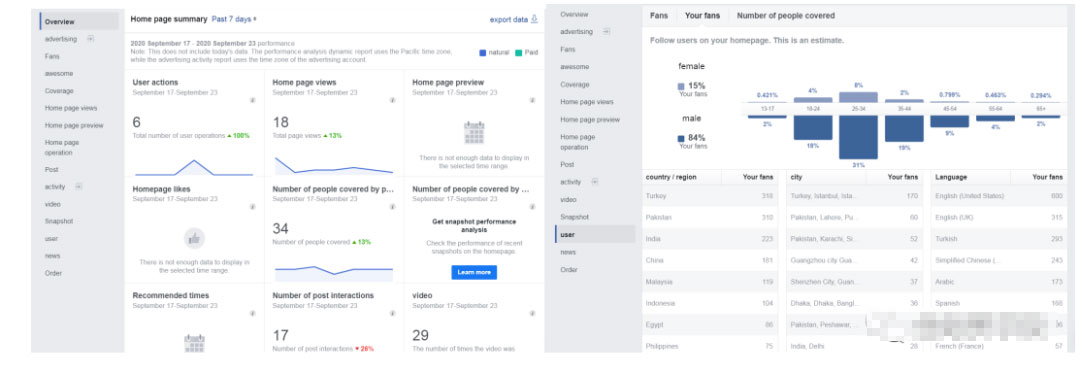
Task: Open Coverage in the Home page summary sidebar
Action: (x=59, y=91)
